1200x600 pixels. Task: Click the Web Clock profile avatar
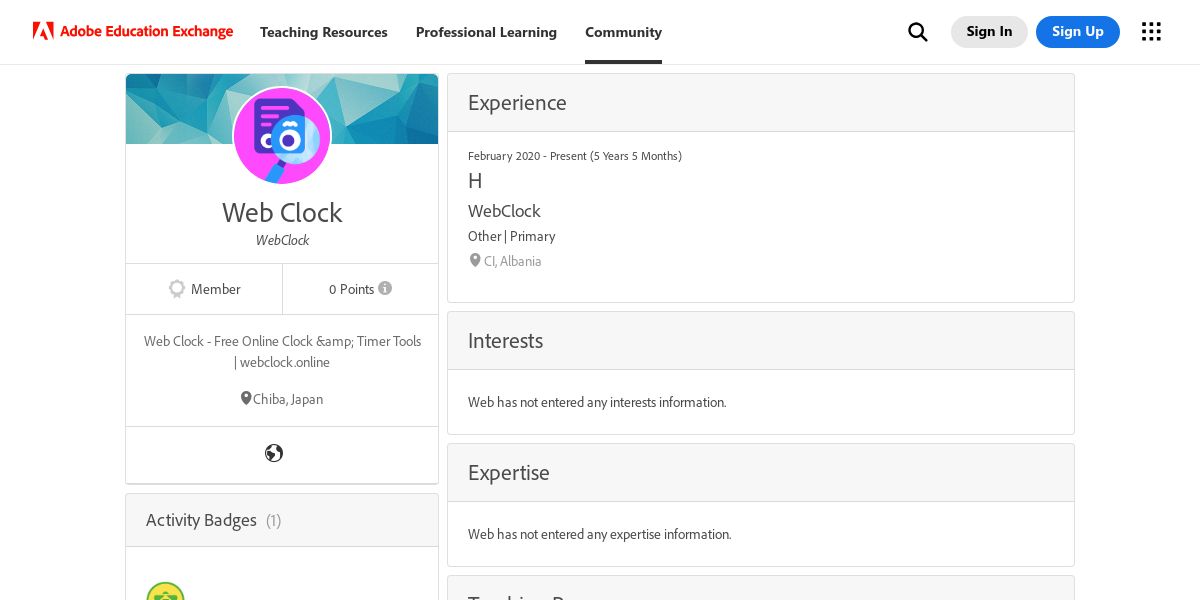(282, 136)
